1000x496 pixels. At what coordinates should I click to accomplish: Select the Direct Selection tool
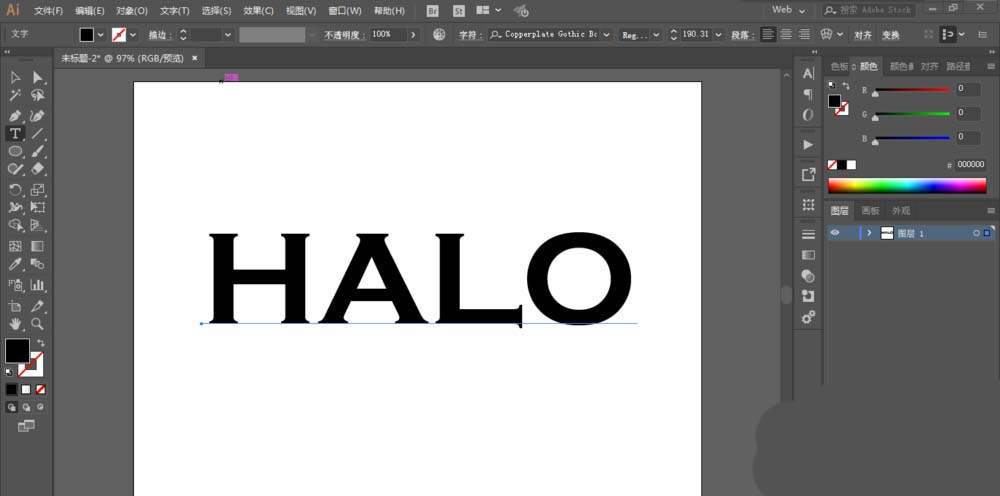[x=38, y=78]
